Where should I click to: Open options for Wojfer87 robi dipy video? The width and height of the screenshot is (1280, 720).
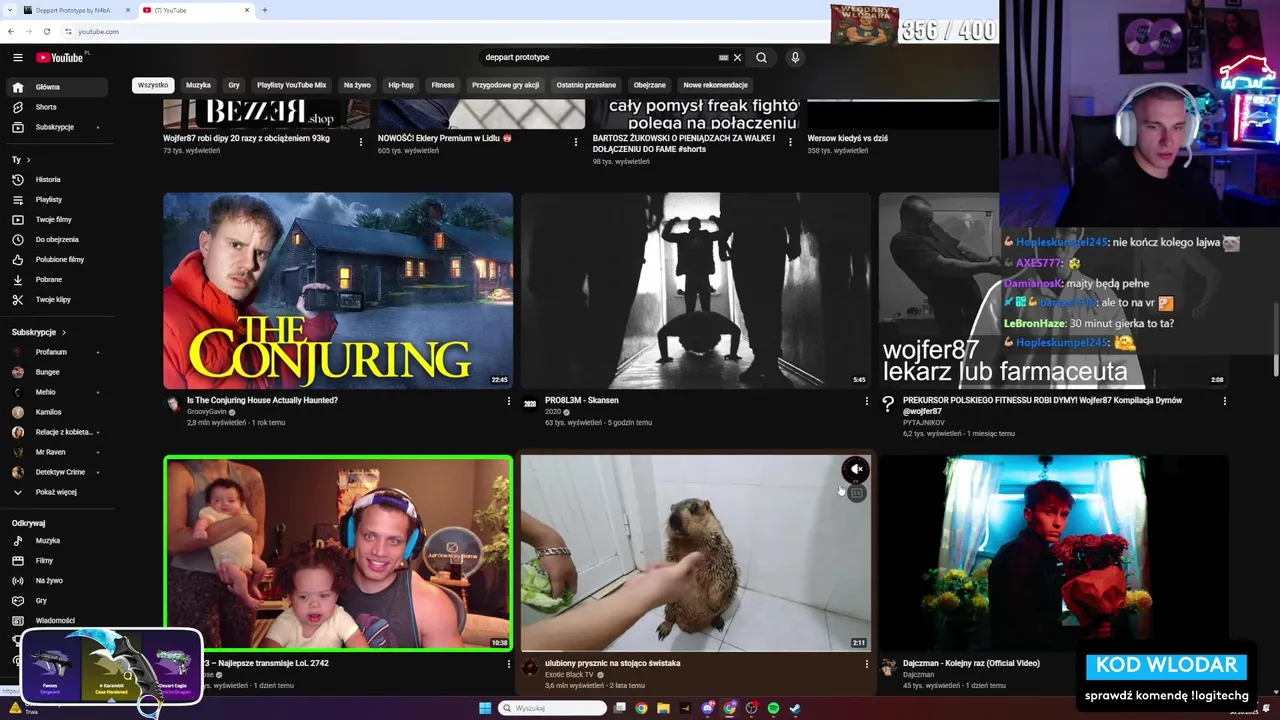tap(361, 141)
